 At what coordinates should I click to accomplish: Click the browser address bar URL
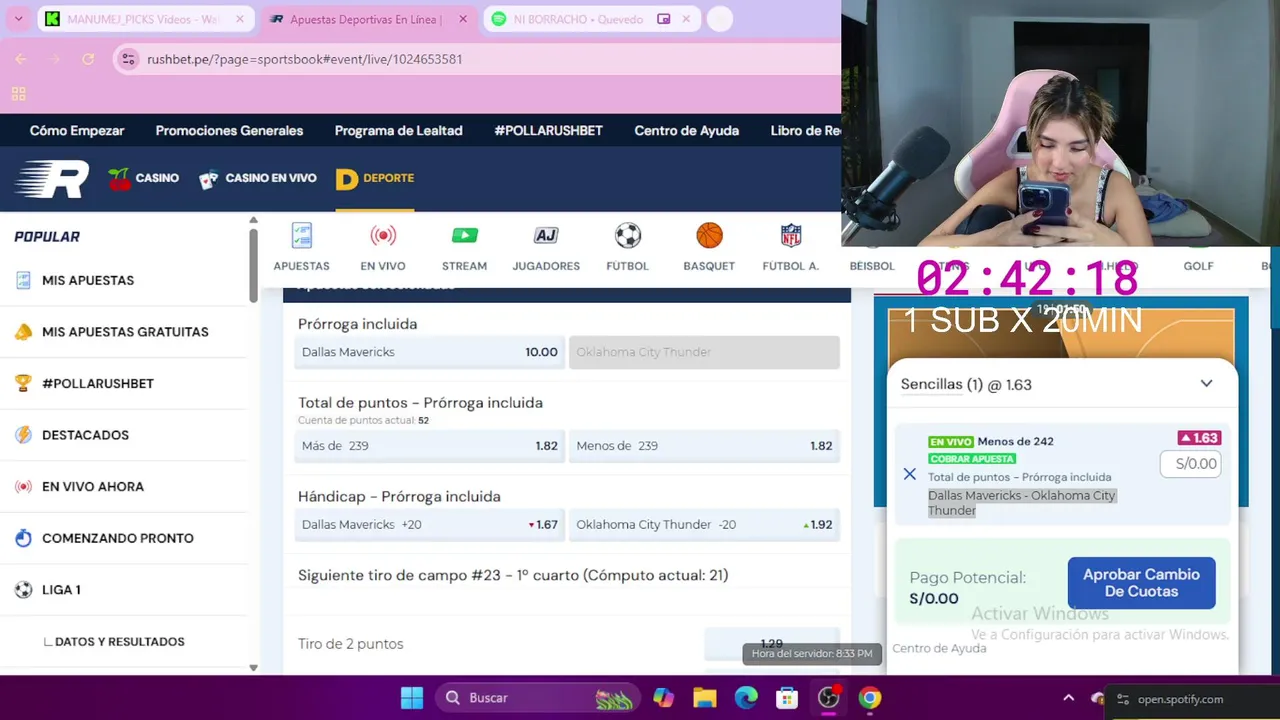coord(305,59)
